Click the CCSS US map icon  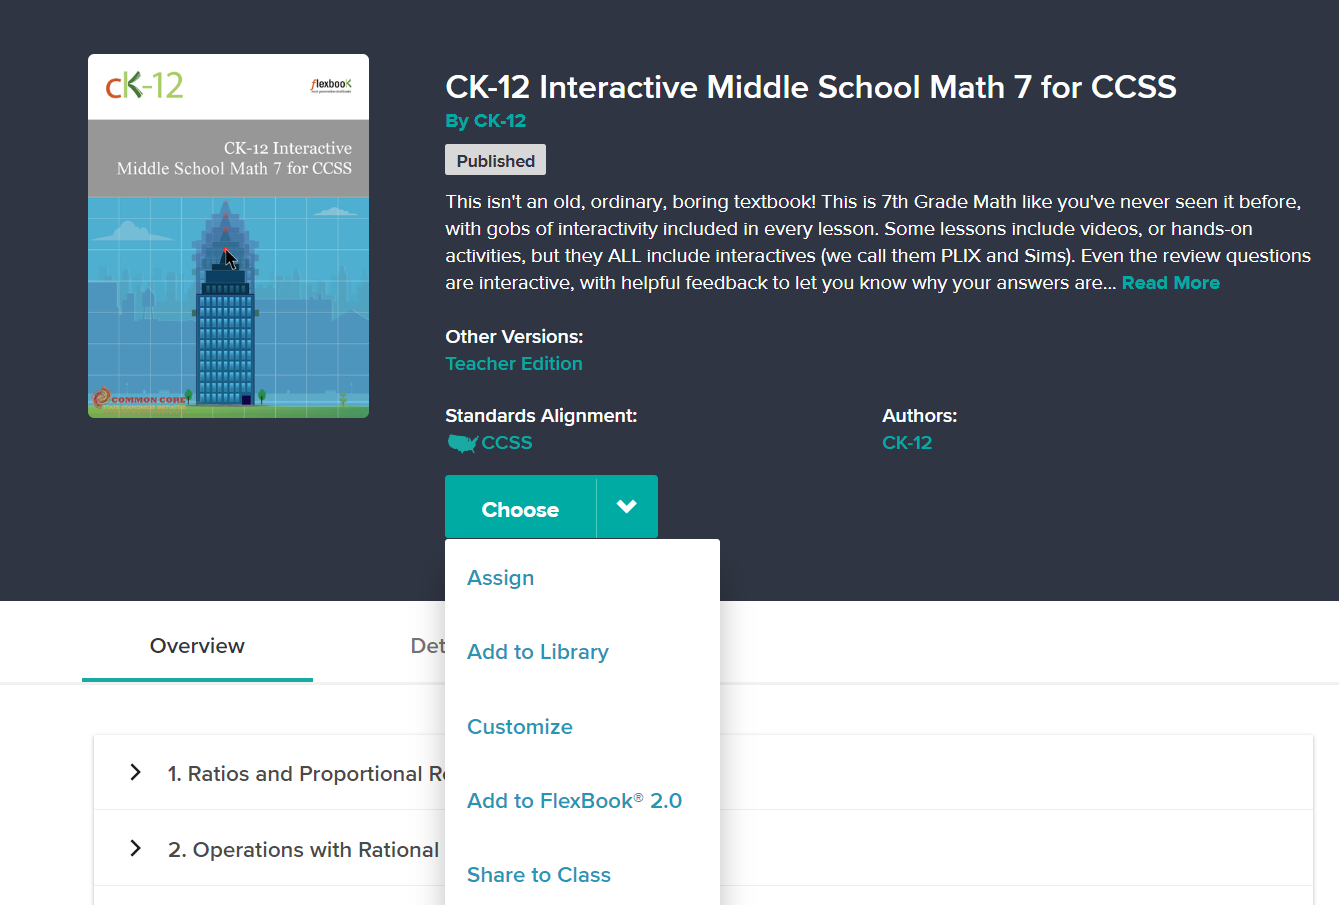[462, 442]
